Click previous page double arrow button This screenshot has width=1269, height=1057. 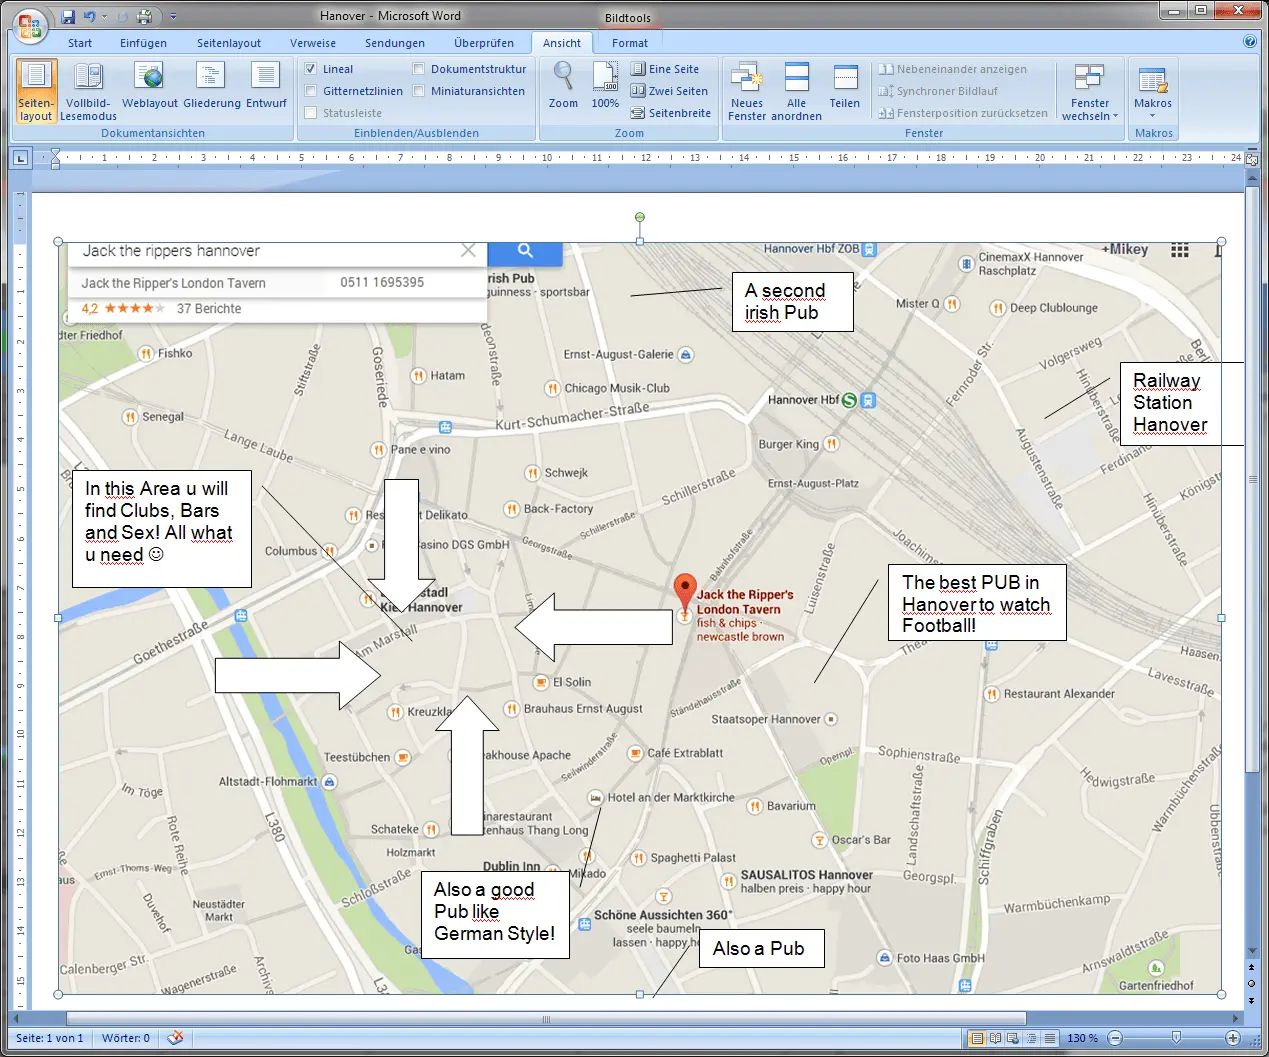[x=1252, y=968]
